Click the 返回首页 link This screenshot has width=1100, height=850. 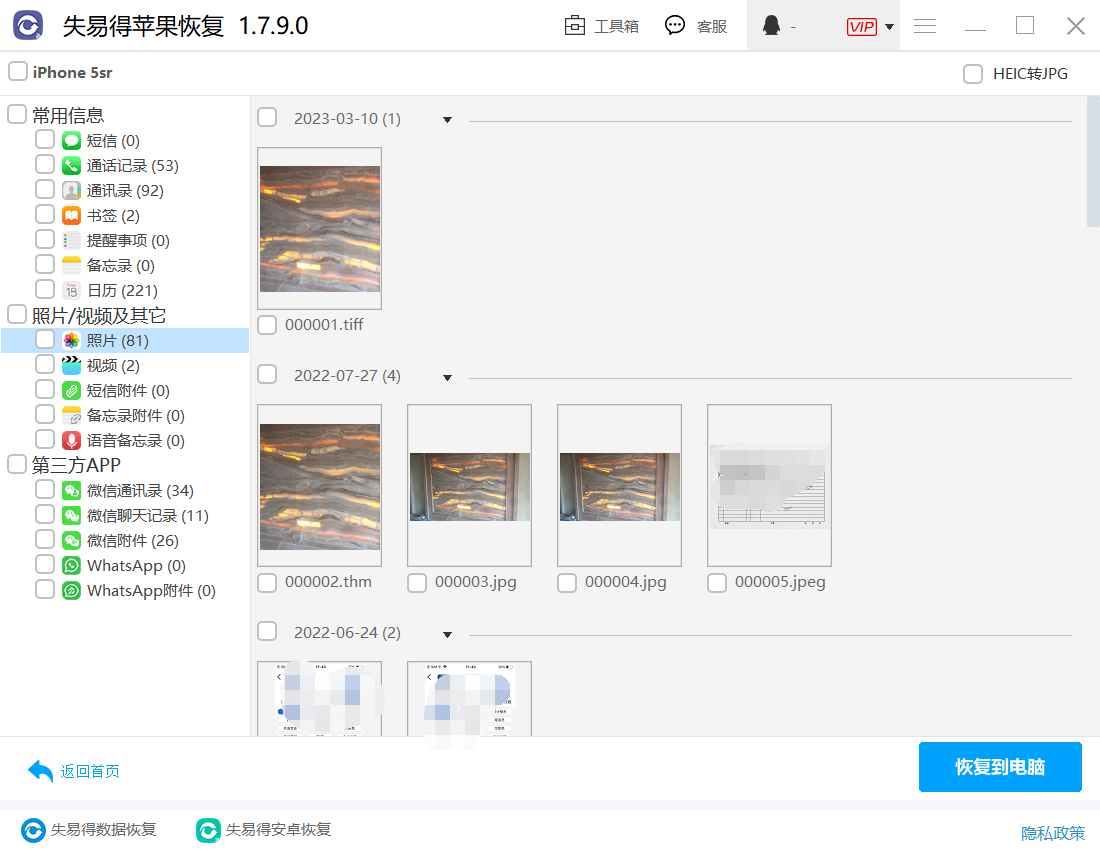89,771
